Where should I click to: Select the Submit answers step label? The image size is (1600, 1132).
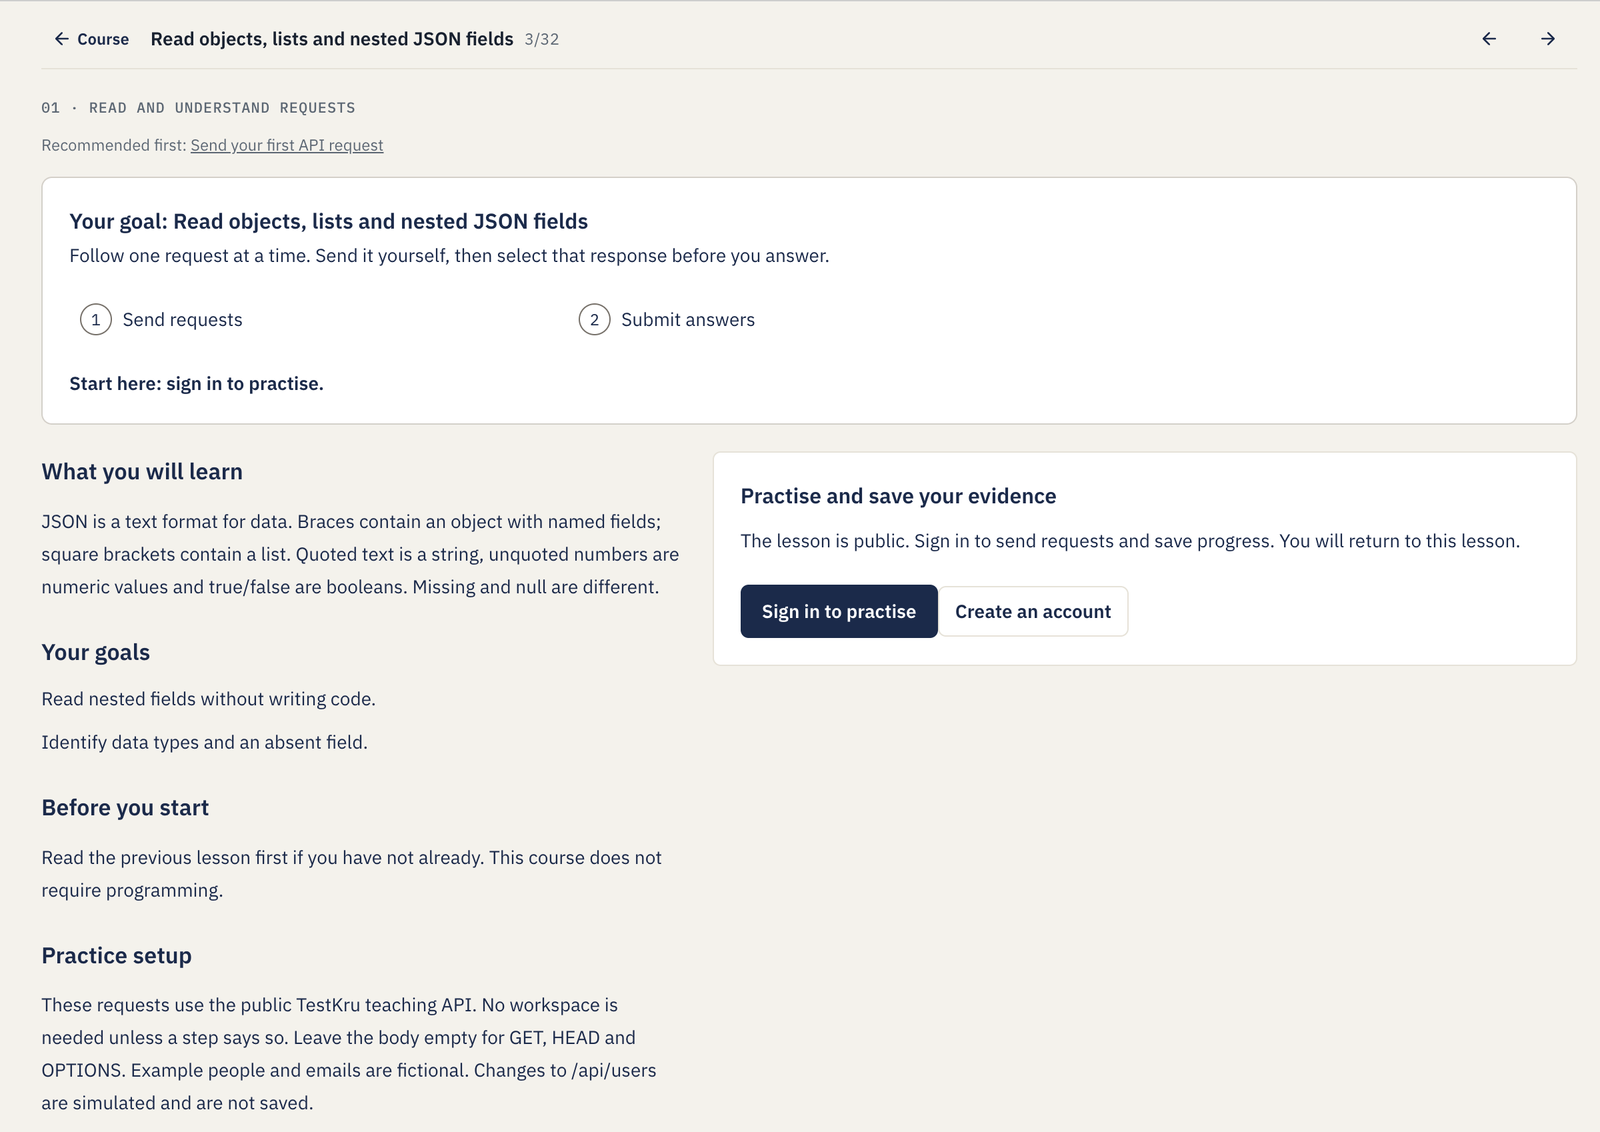[688, 320]
